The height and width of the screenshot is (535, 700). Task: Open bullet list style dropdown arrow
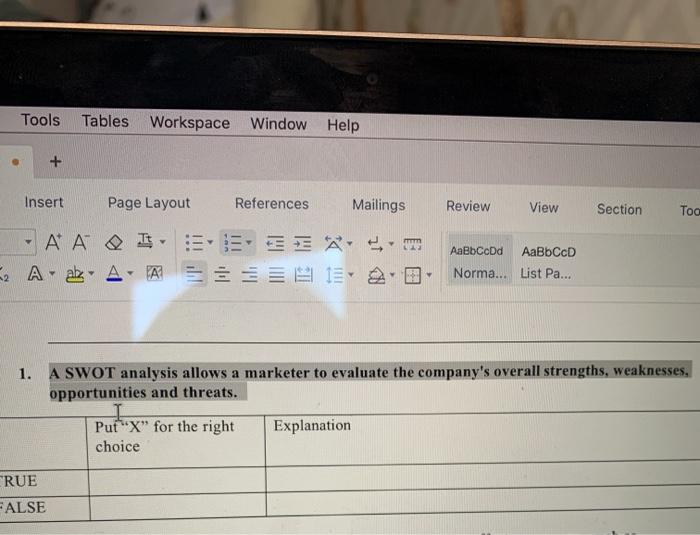coord(210,242)
